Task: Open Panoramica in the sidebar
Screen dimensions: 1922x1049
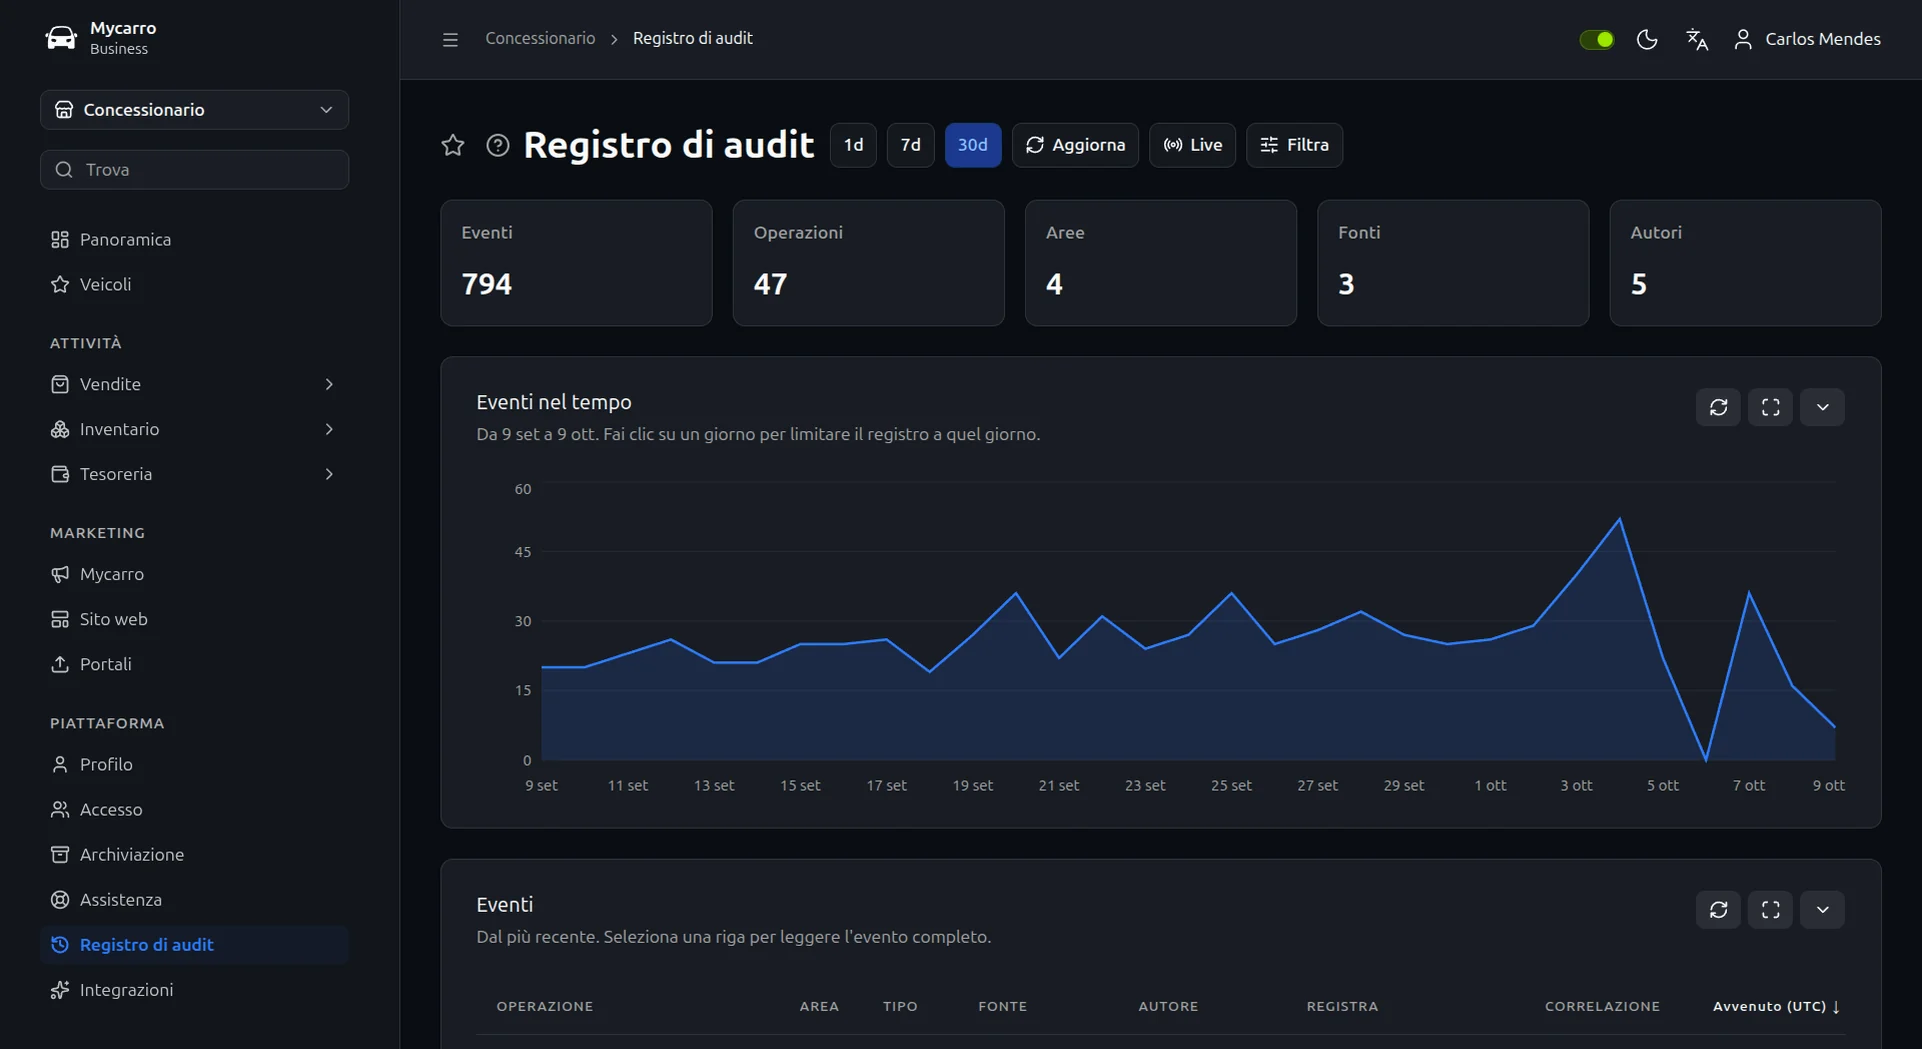Action: (x=195, y=239)
